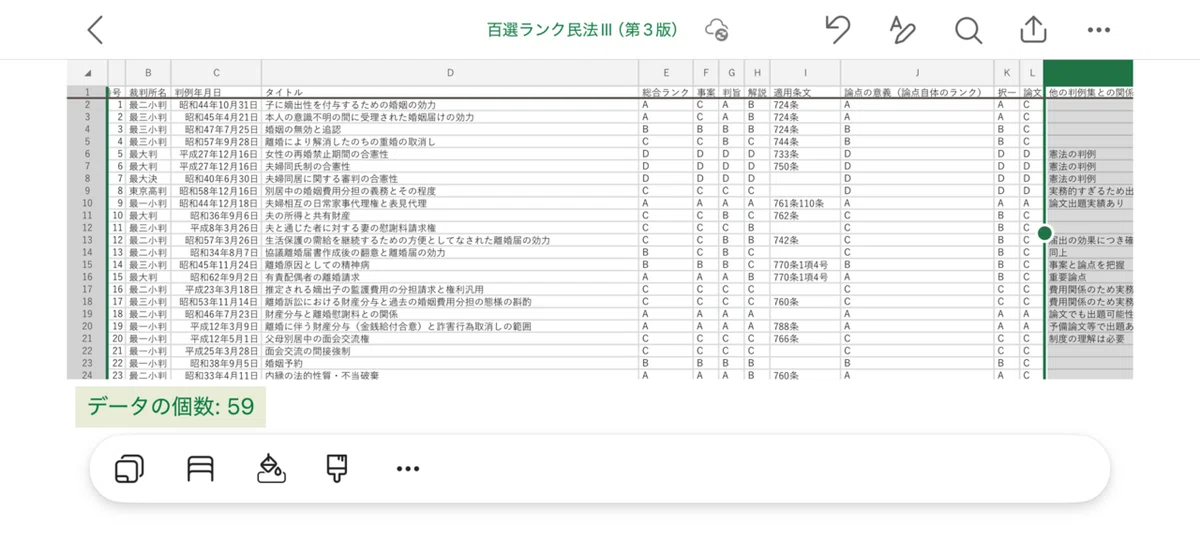
Task: Select article cell 788条
Action: (806, 326)
